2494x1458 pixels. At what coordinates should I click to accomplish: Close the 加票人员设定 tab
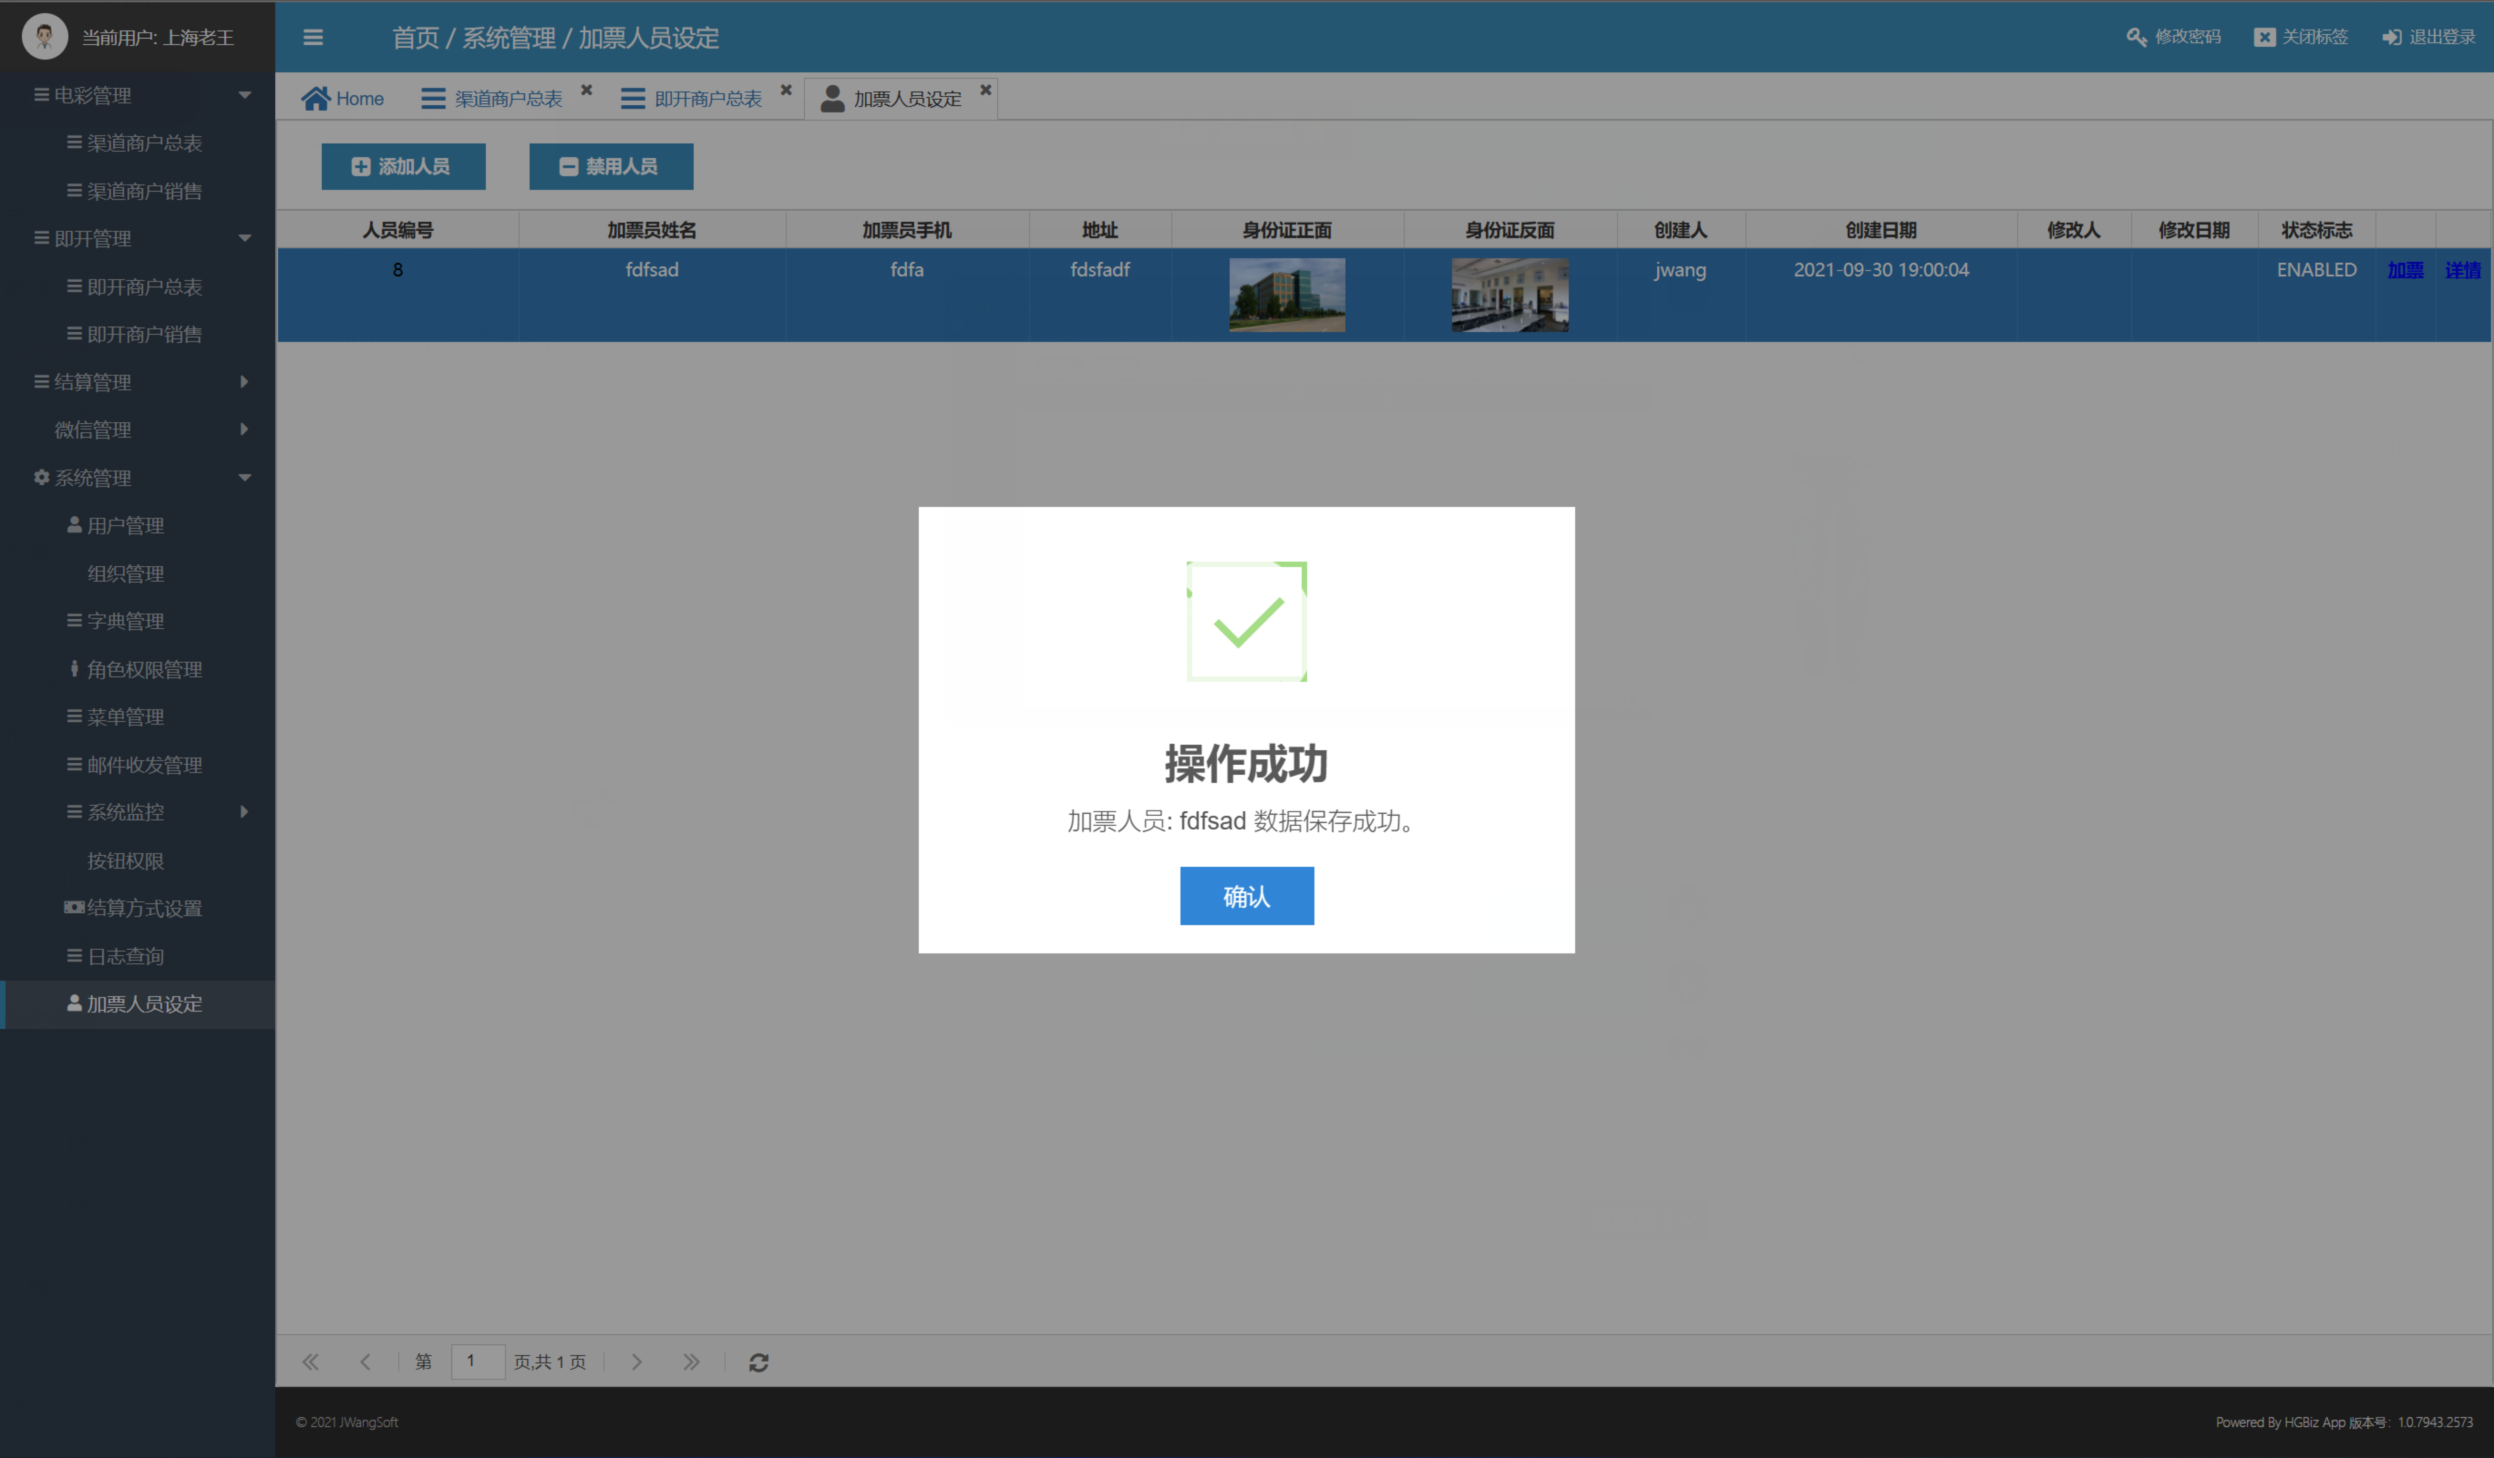[985, 90]
